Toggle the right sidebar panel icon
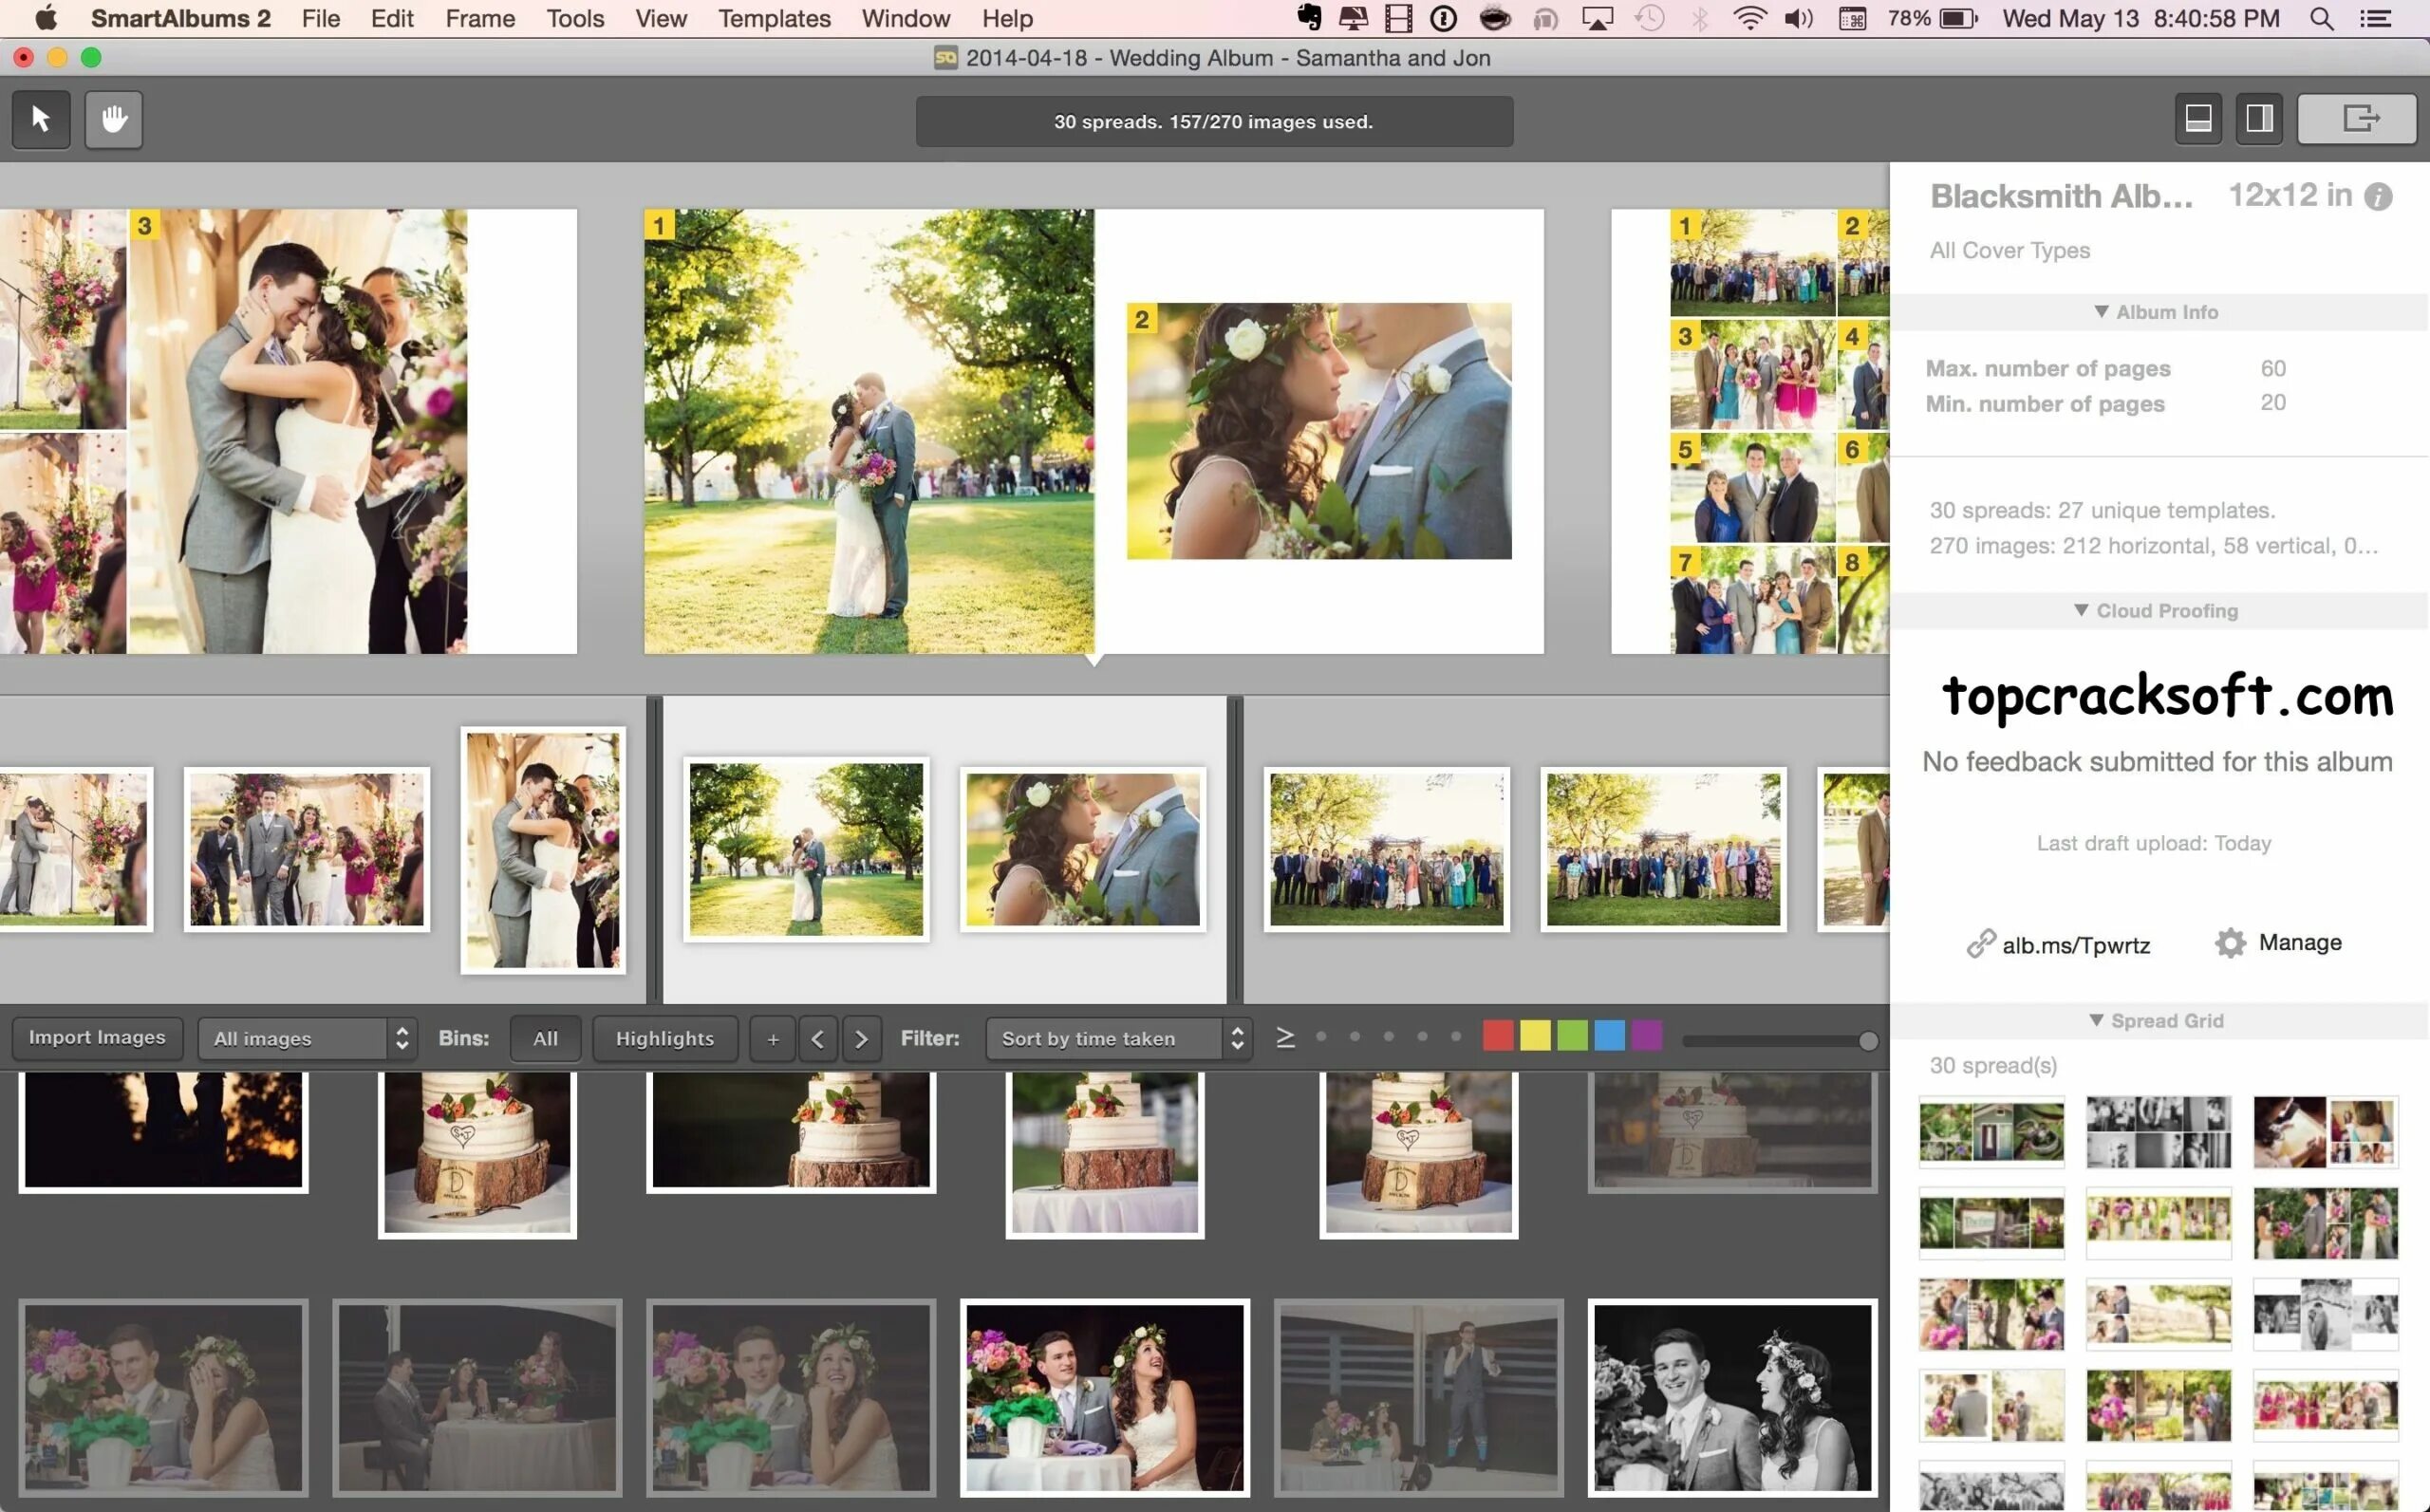This screenshot has width=2430, height=1512. pyautogui.click(x=2259, y=119)
